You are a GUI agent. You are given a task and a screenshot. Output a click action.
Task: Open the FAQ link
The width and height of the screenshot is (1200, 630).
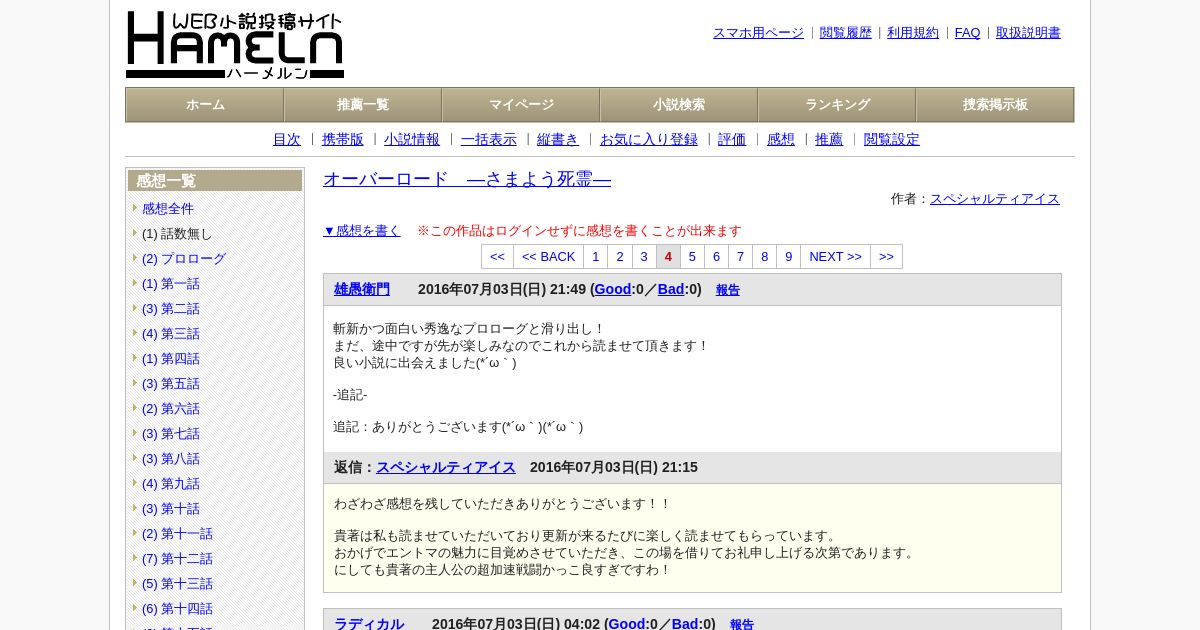click(x=968, y=33)
